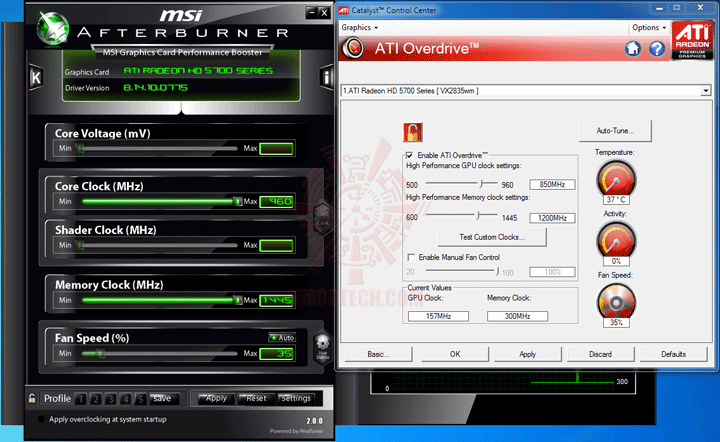Click Test Custom Clocks button
Image resolution: width=720 pixels, height=442 pixels.
[x=492, y=237]
